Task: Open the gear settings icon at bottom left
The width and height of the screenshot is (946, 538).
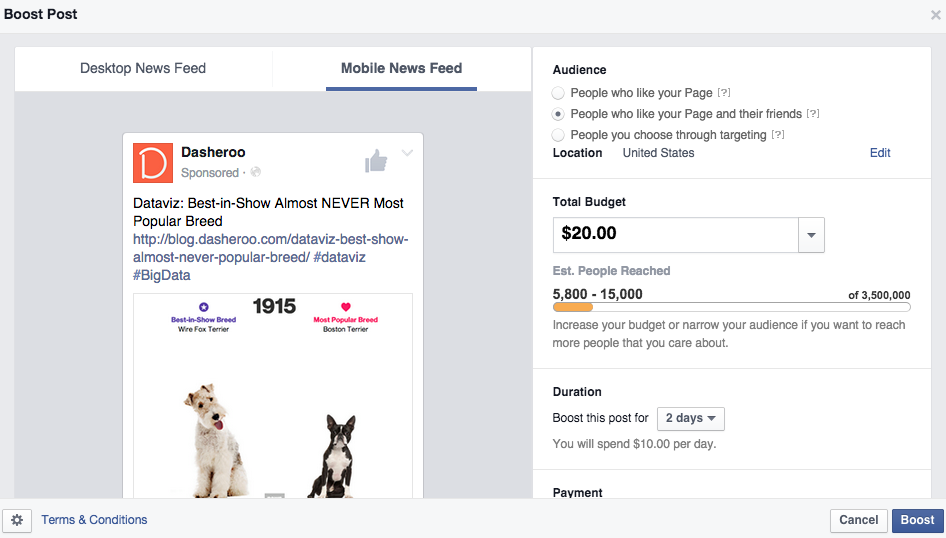Action: 17,520
